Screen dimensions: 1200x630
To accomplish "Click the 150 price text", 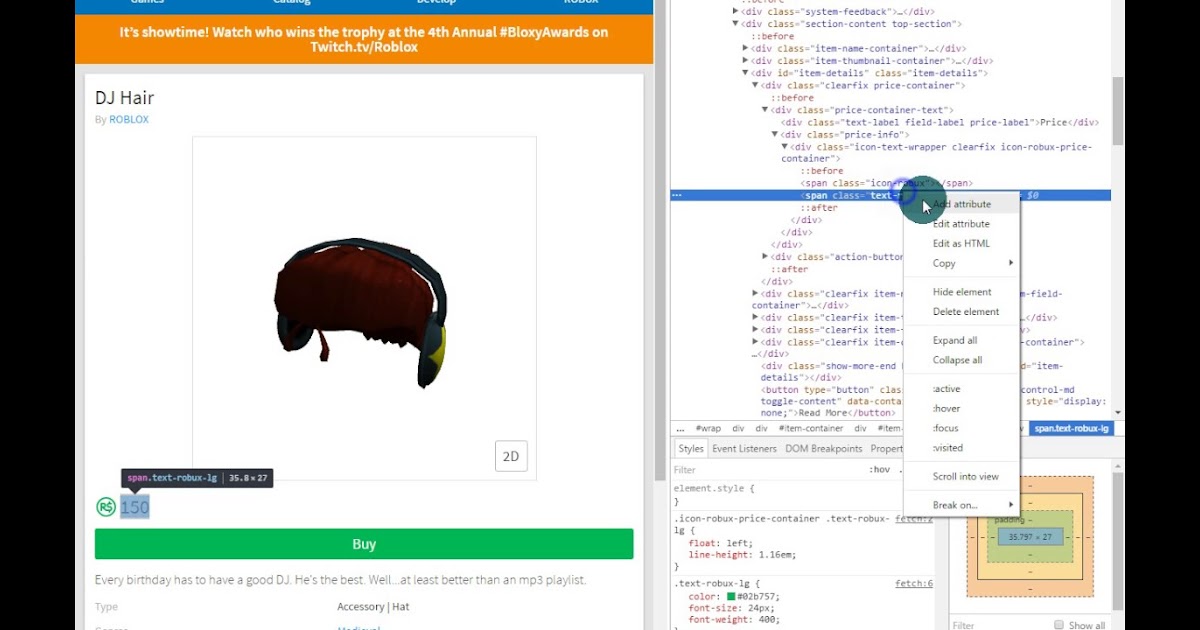I will coord(135,507).
